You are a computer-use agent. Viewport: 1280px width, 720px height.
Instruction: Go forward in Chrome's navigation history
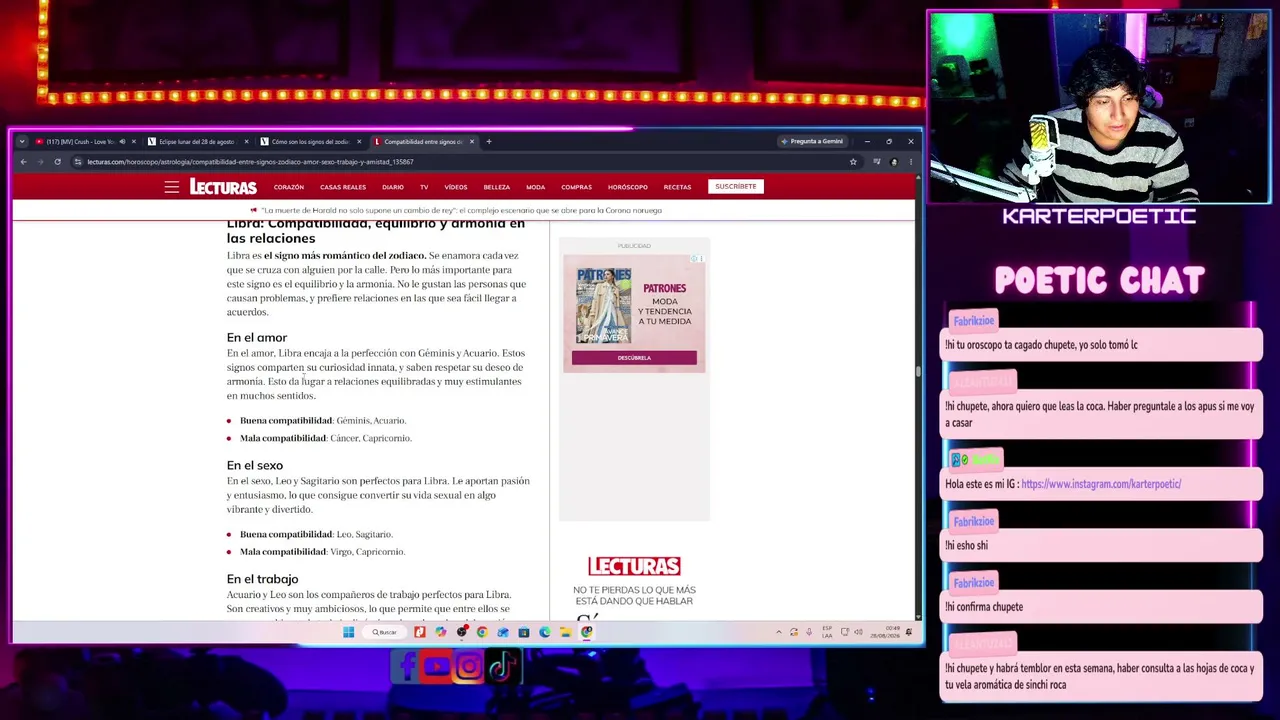(x=40, y=162)
